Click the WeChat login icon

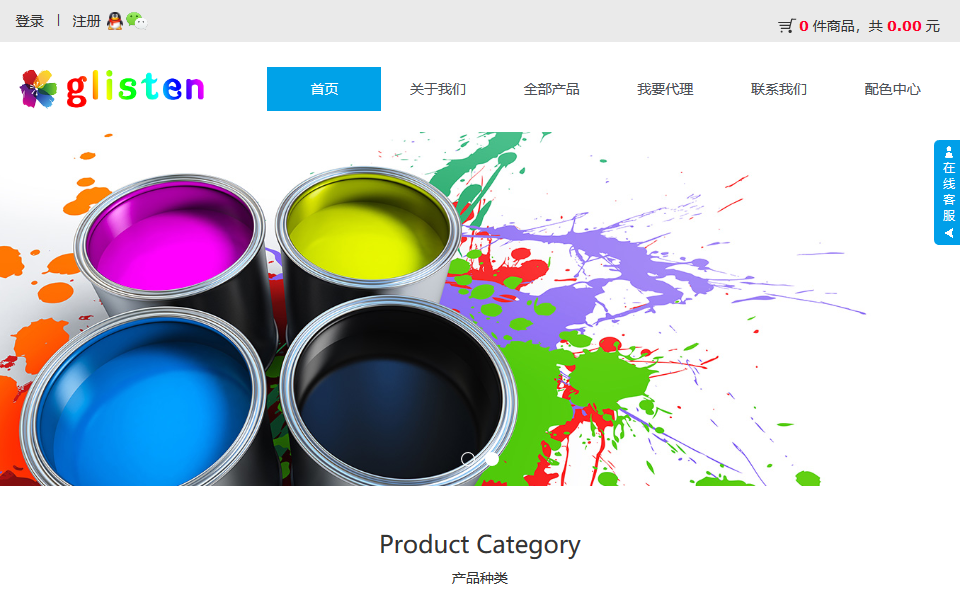coord(137,21)
